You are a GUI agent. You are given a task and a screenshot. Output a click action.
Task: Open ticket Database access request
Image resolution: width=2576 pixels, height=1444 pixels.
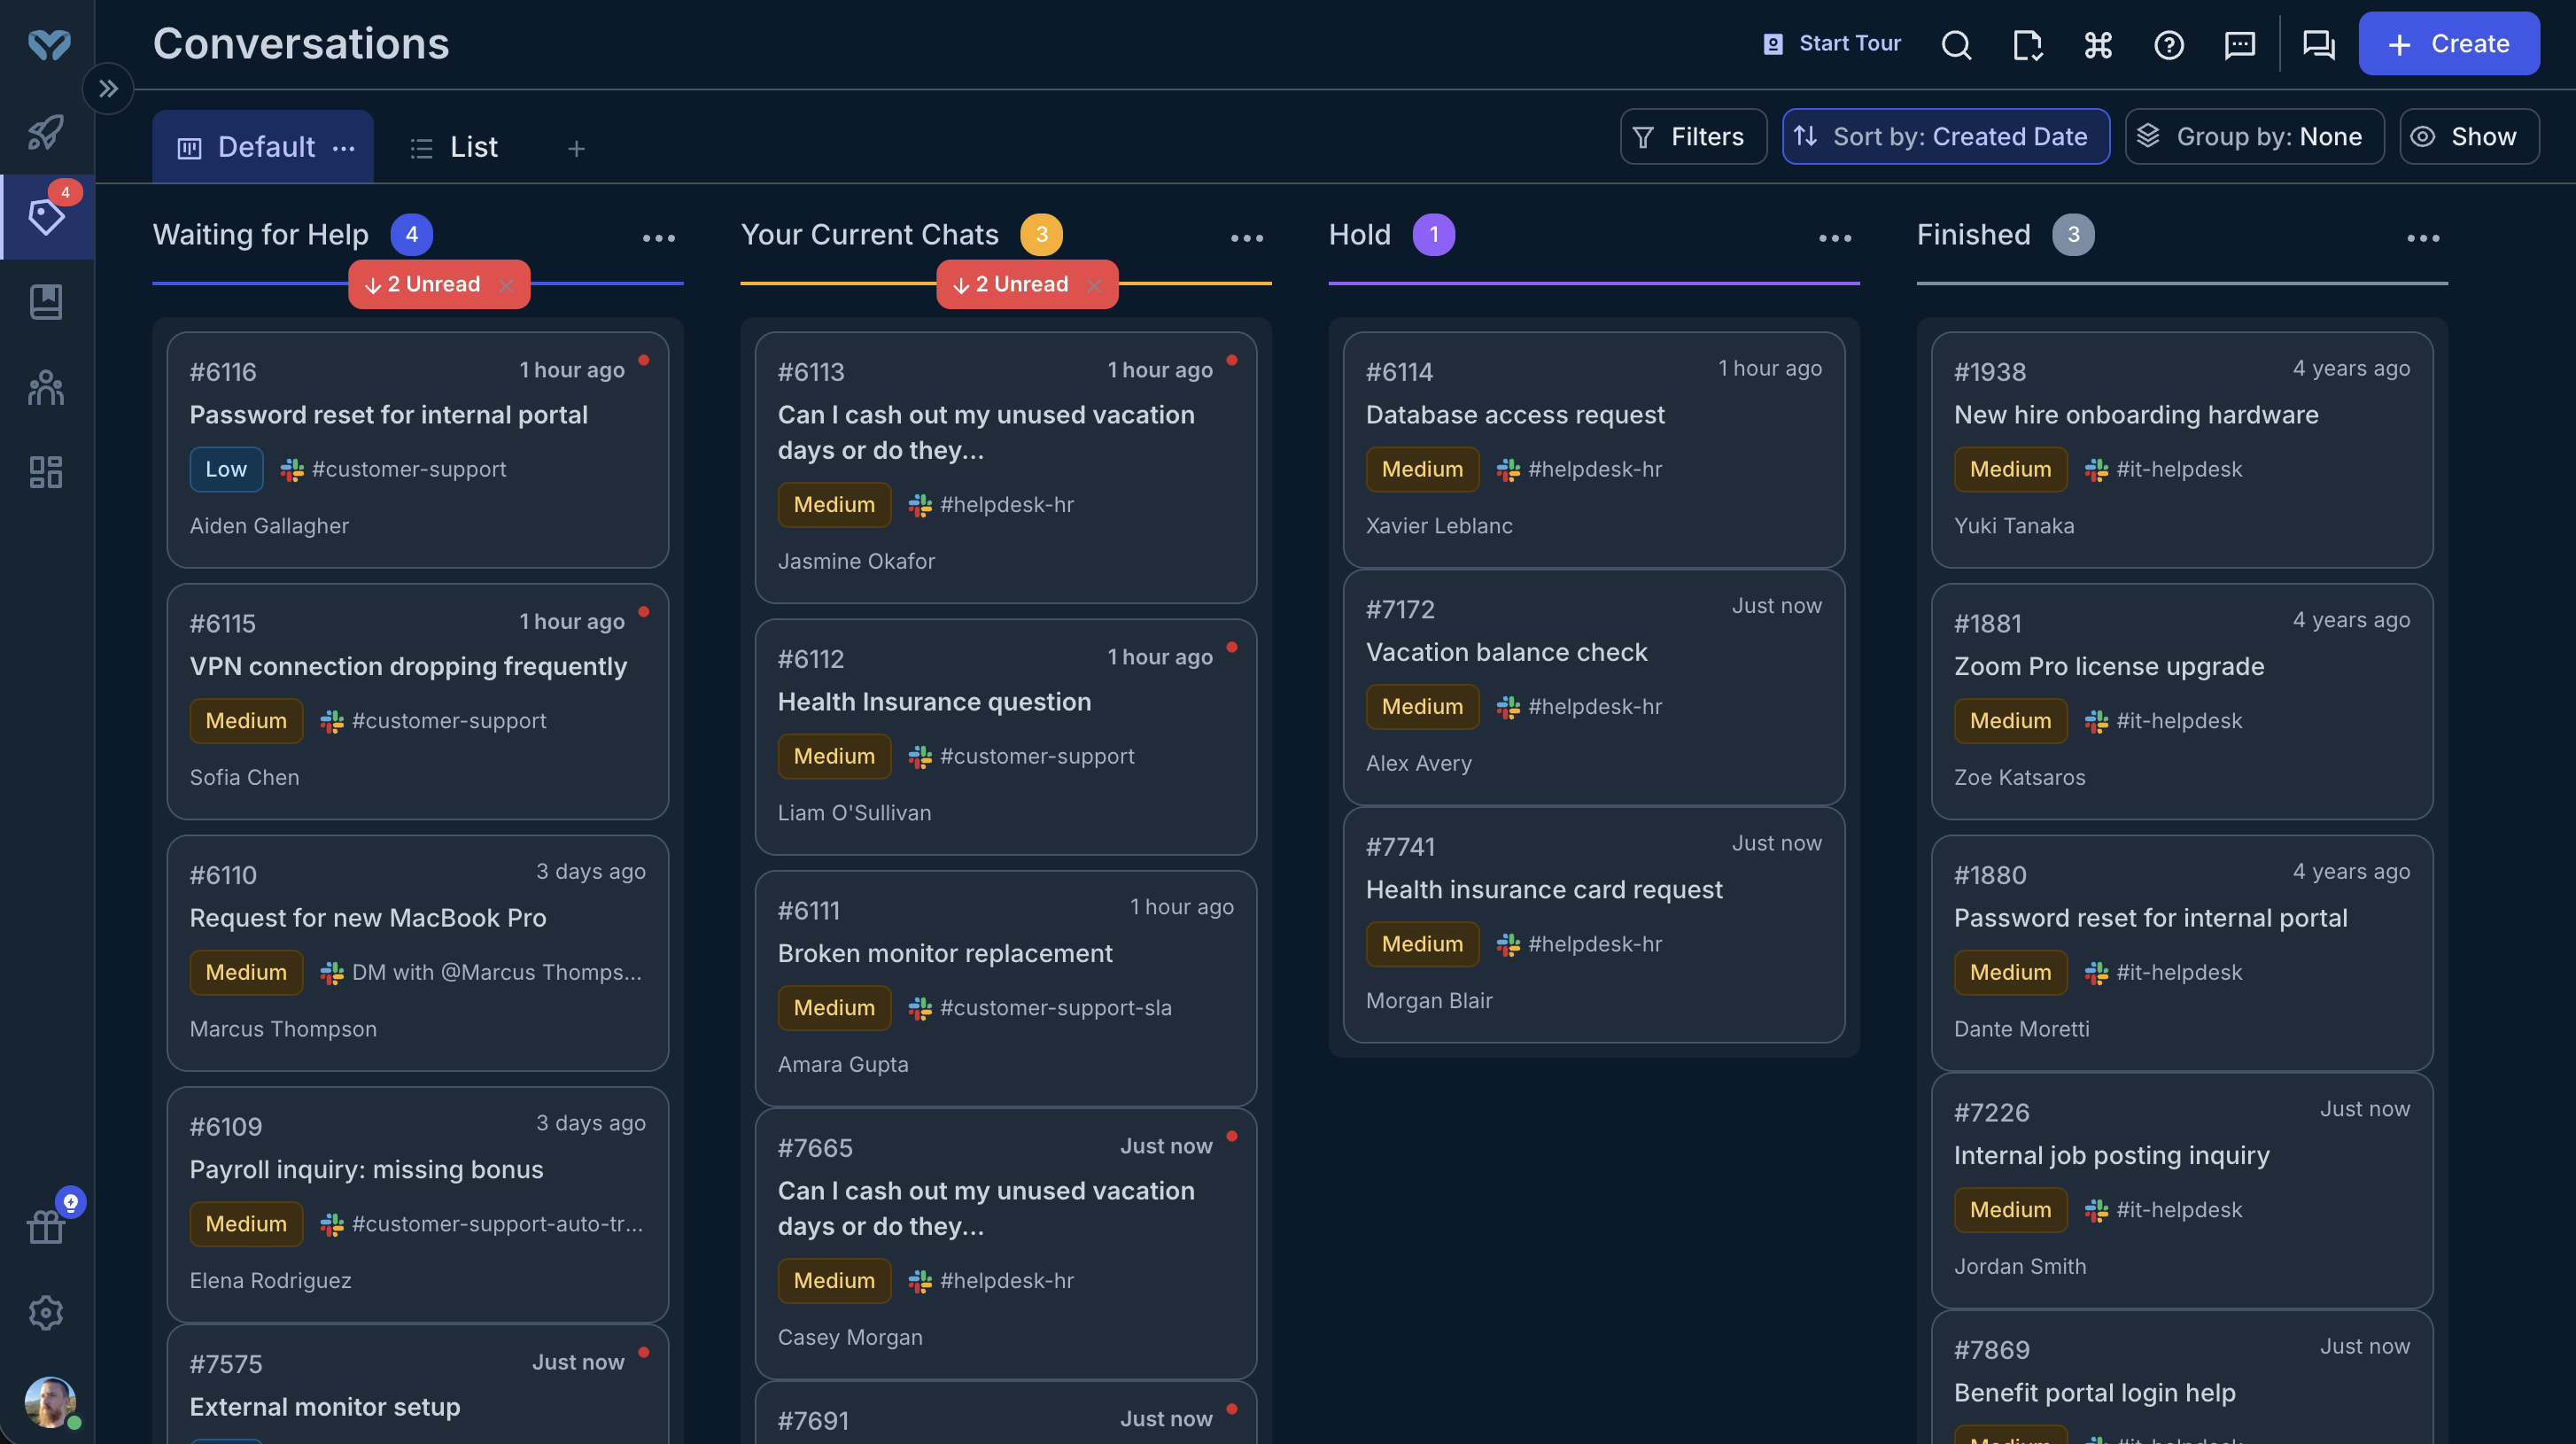click(1594, 450)
